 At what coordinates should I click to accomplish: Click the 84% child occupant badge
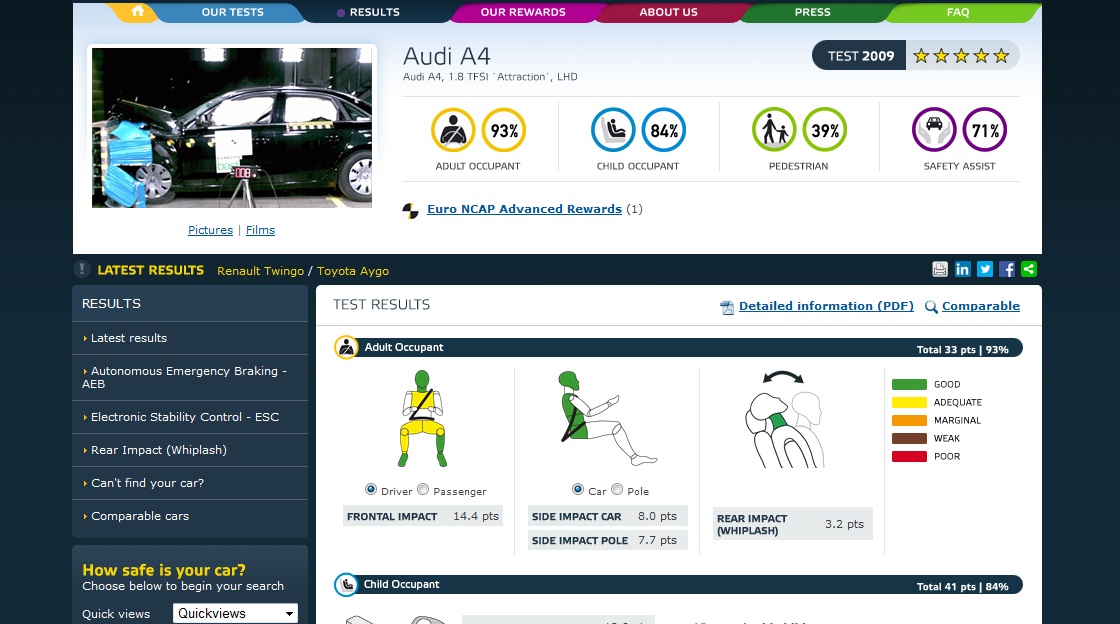coord(664,130)
